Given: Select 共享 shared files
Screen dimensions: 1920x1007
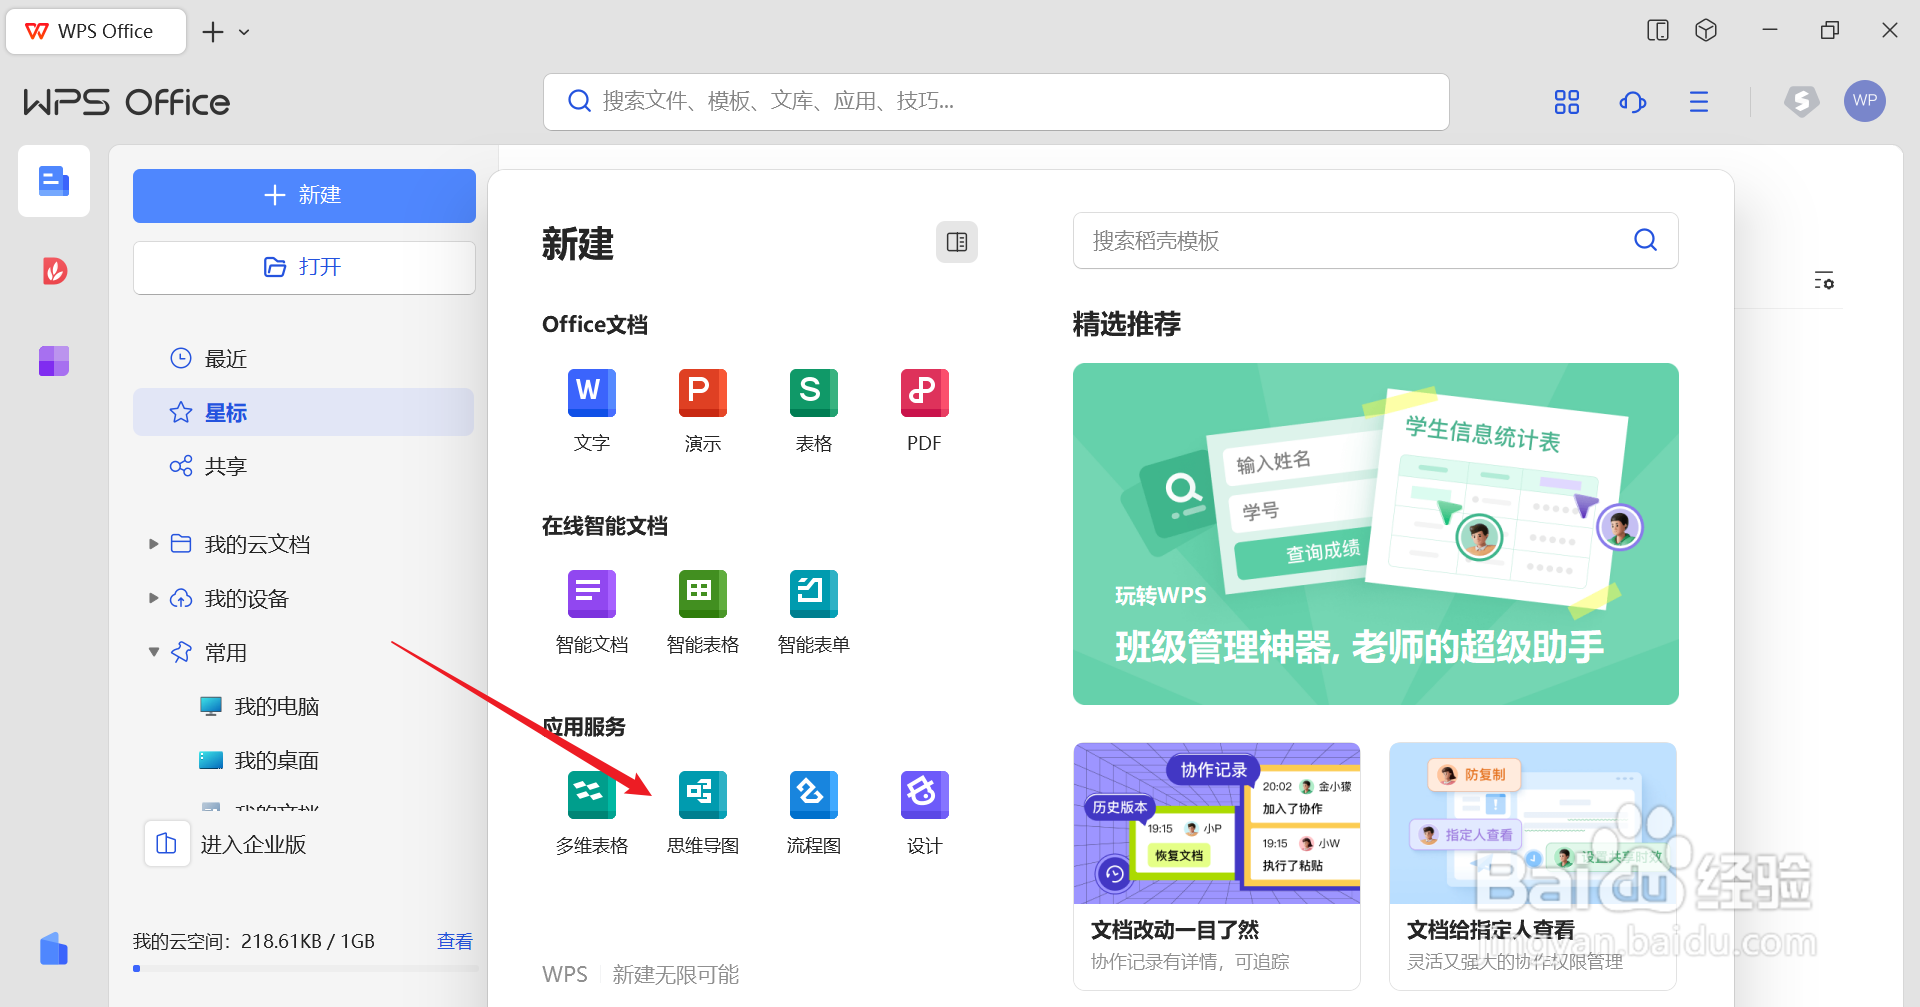Looking at the screenshot, I should pyautogui.click(x=303, y=466).
